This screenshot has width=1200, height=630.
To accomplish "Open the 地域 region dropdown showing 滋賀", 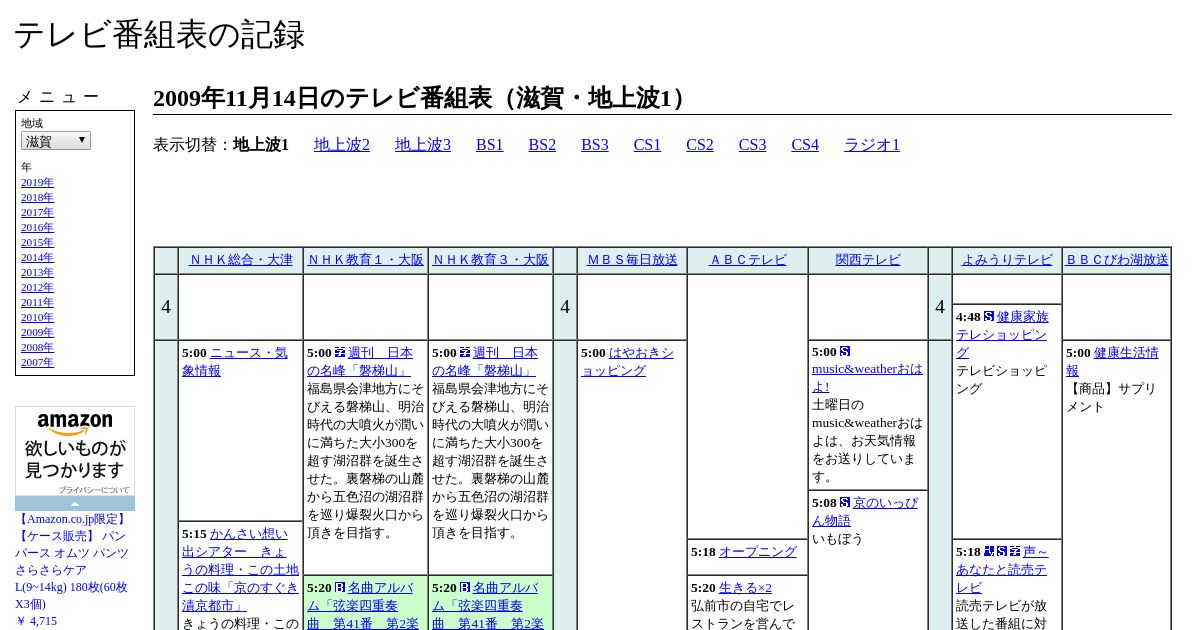I will (56, 141).
